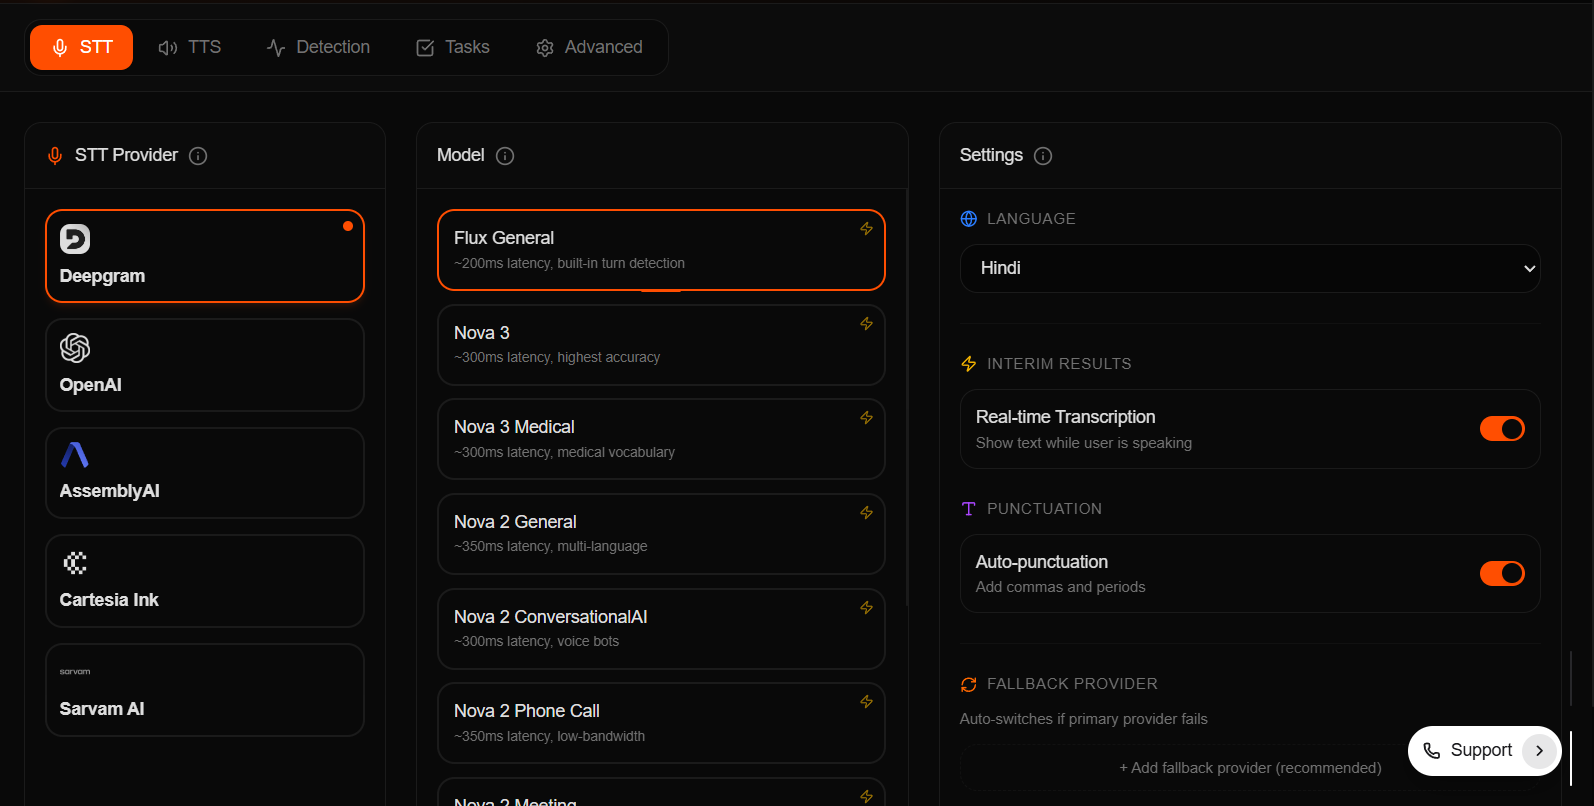Click the phone icon on Support button
This screenshot has height=806, width=1594.
(1432, 751)
